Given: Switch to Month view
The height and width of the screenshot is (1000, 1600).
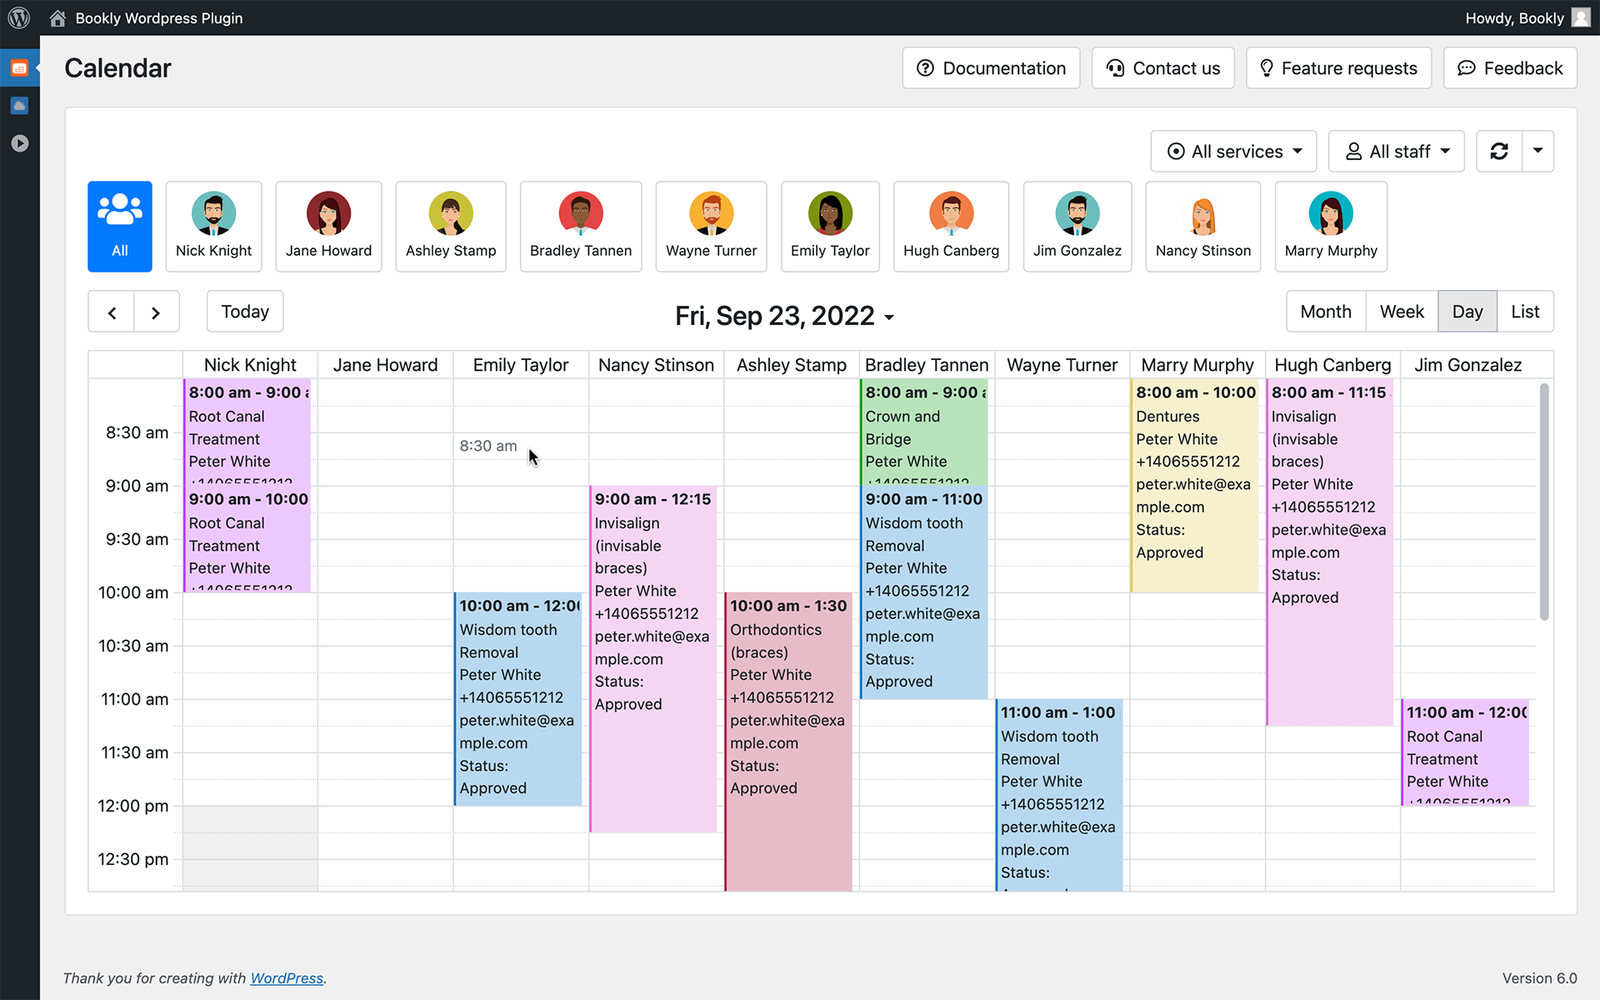Looking at the screenshot, I should point(1325,311).
